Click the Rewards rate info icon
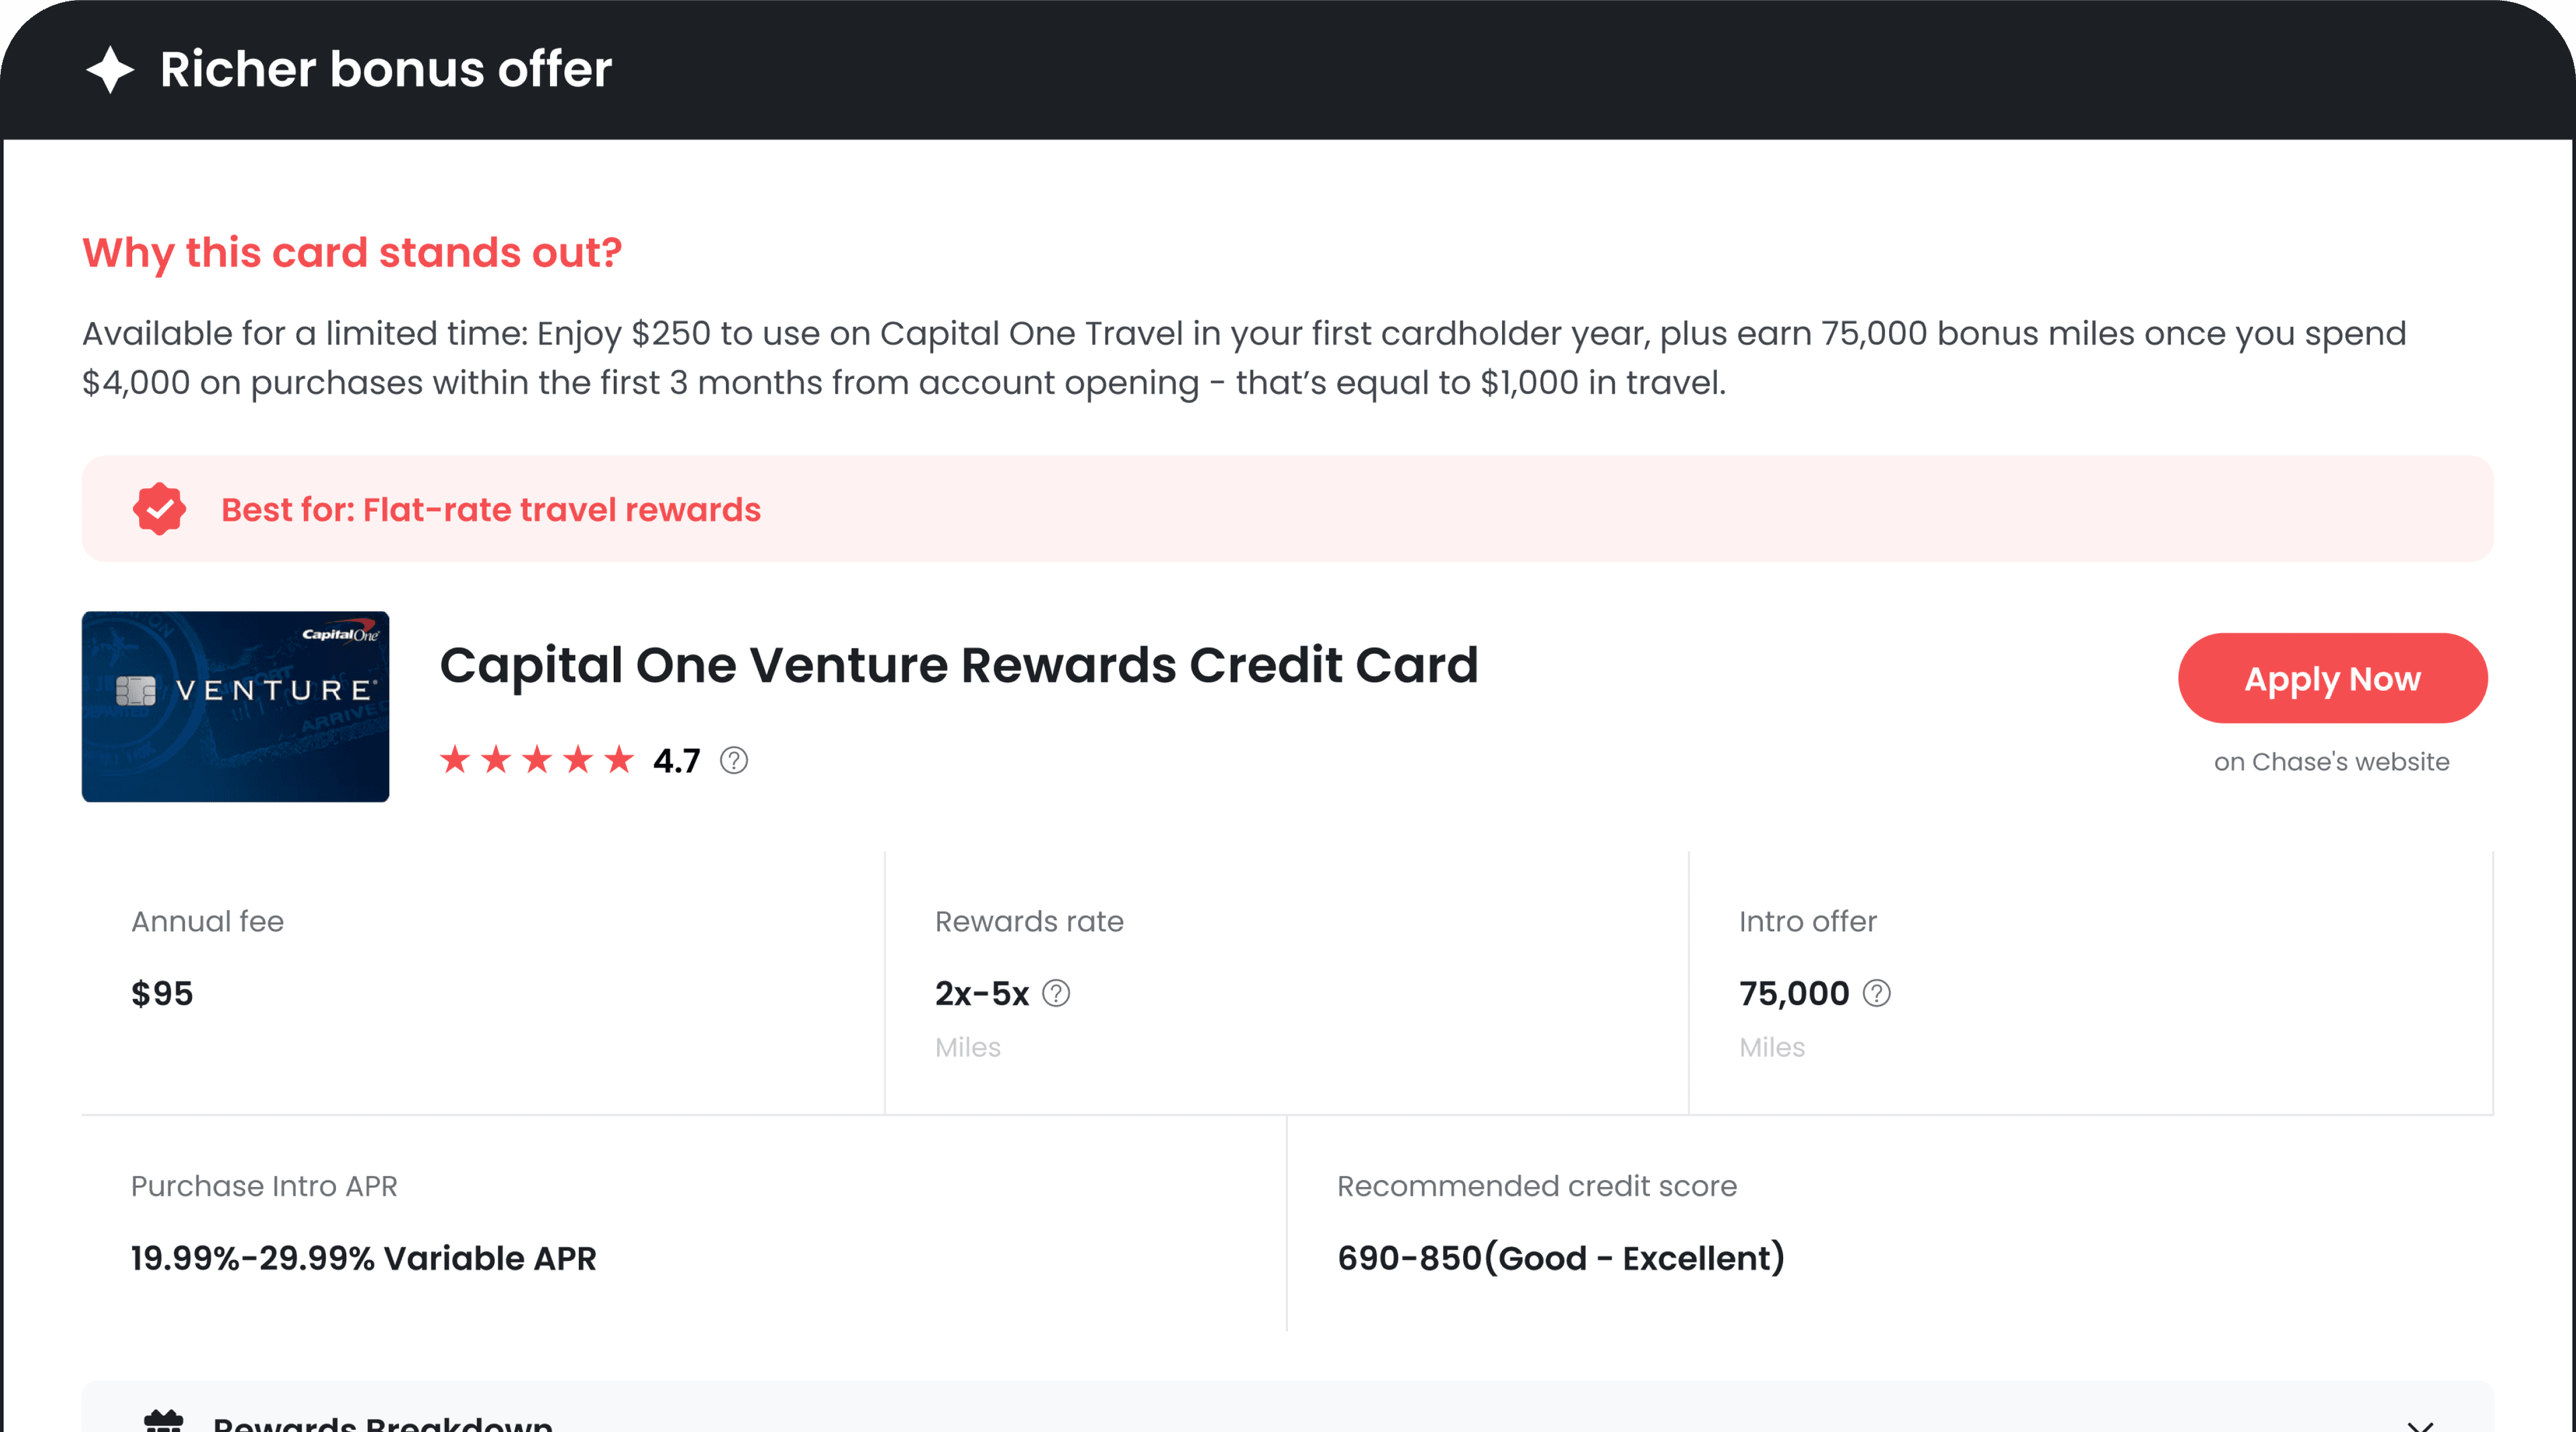 pyautogui.click(x=1056, y=993)
